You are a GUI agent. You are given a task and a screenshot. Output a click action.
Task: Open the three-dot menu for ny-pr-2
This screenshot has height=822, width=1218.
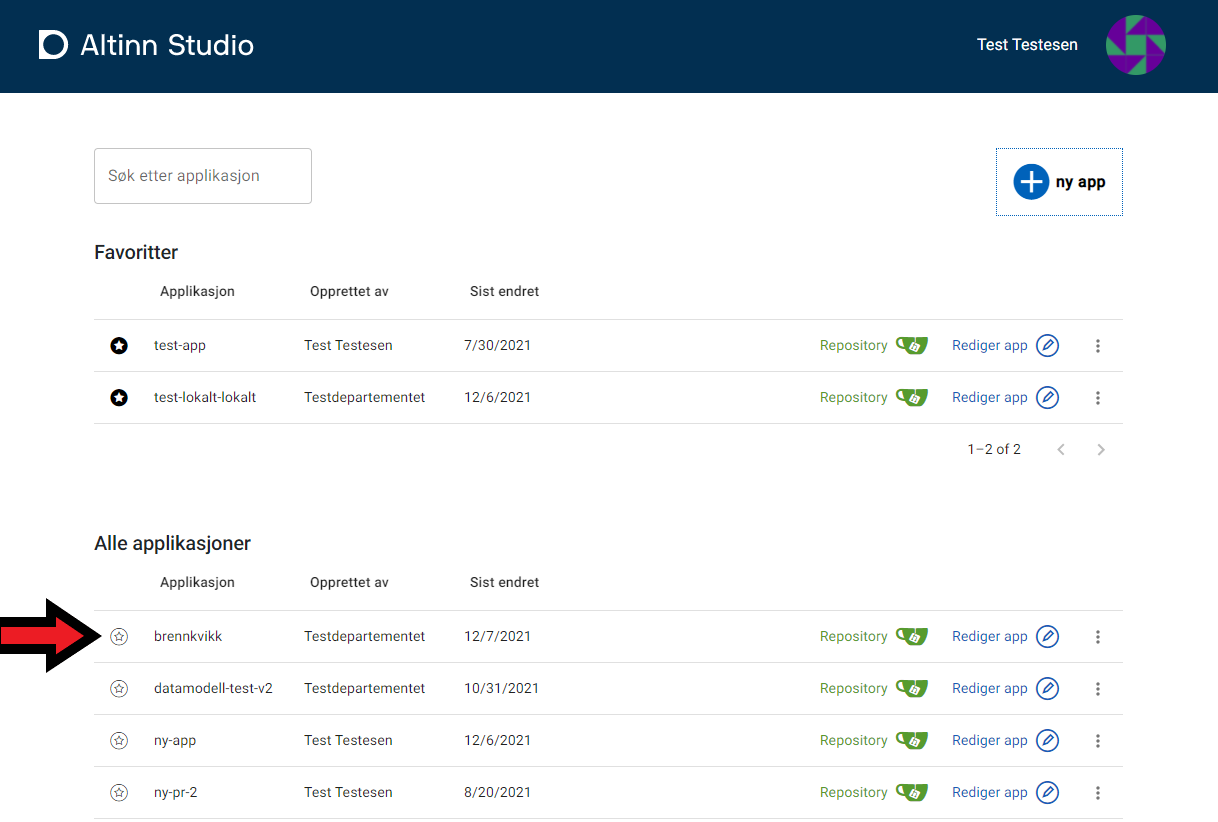coord(1097,792)
